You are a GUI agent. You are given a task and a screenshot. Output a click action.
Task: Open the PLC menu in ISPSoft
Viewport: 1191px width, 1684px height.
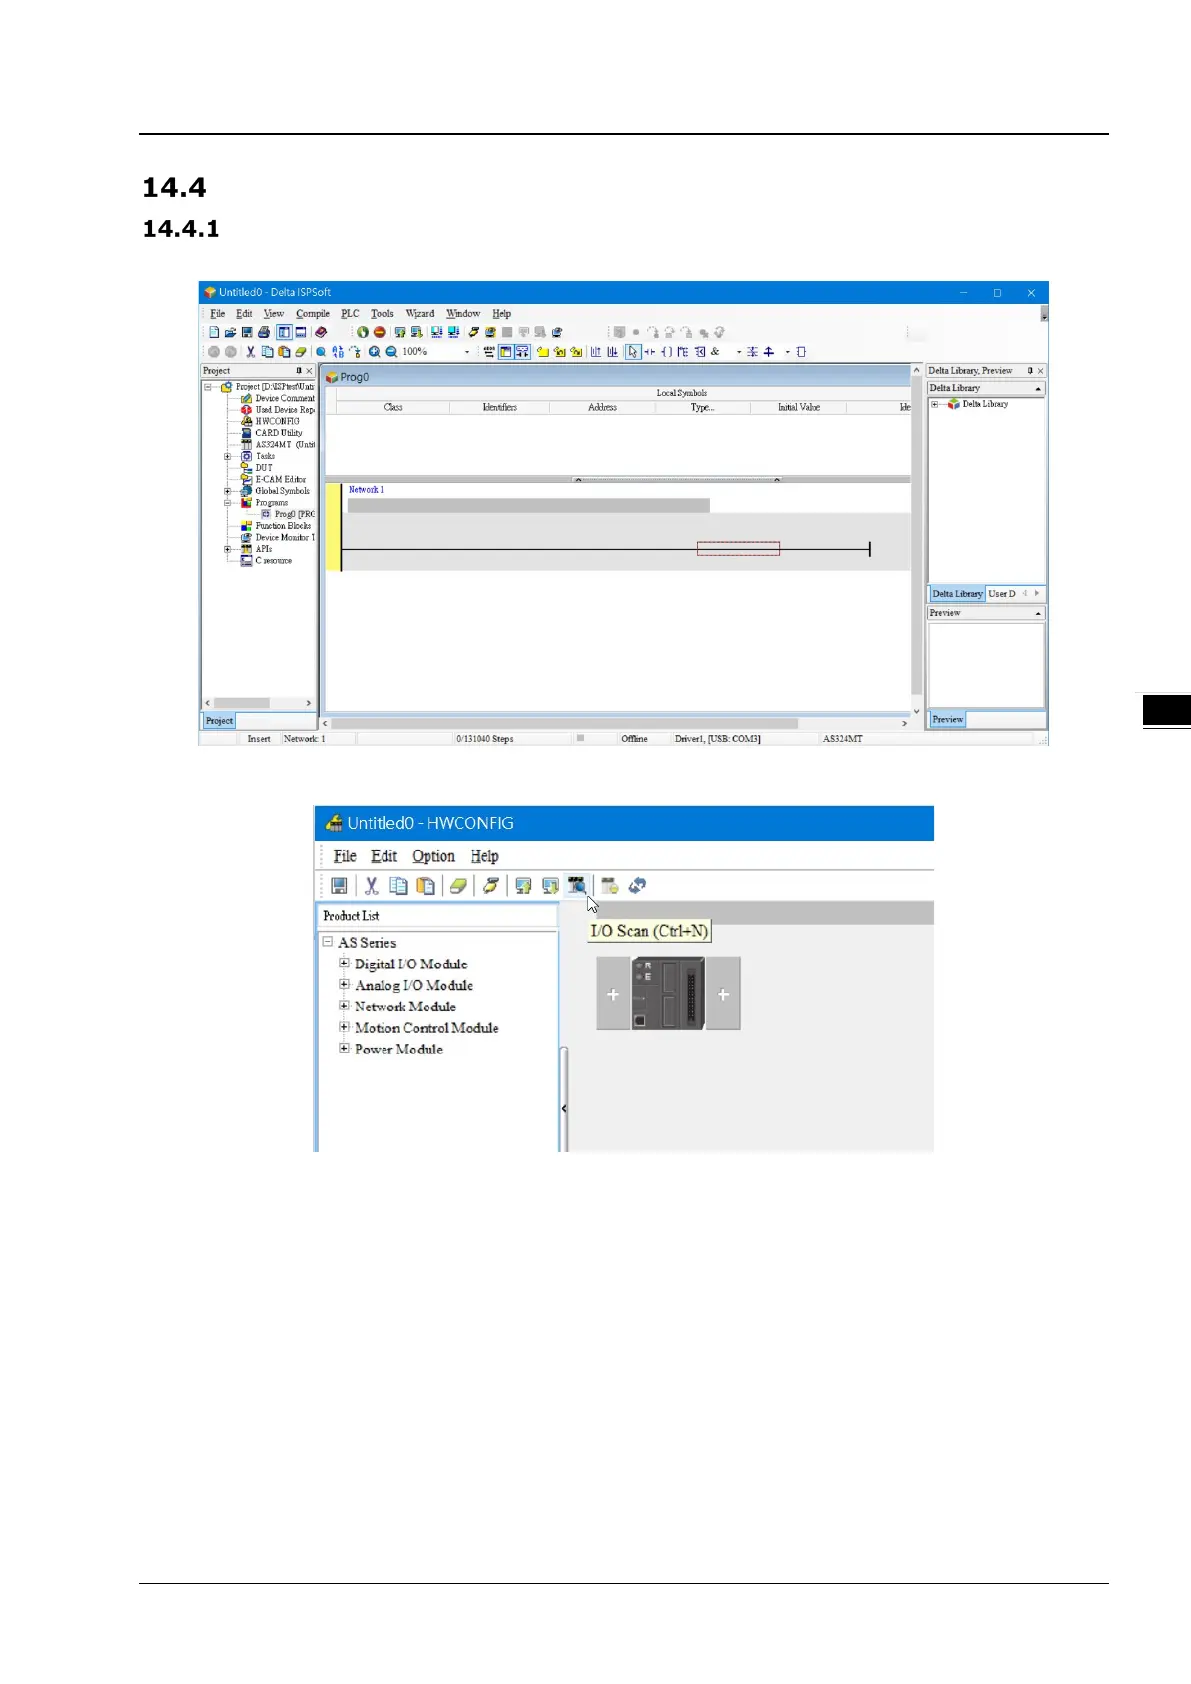point(350,313)
